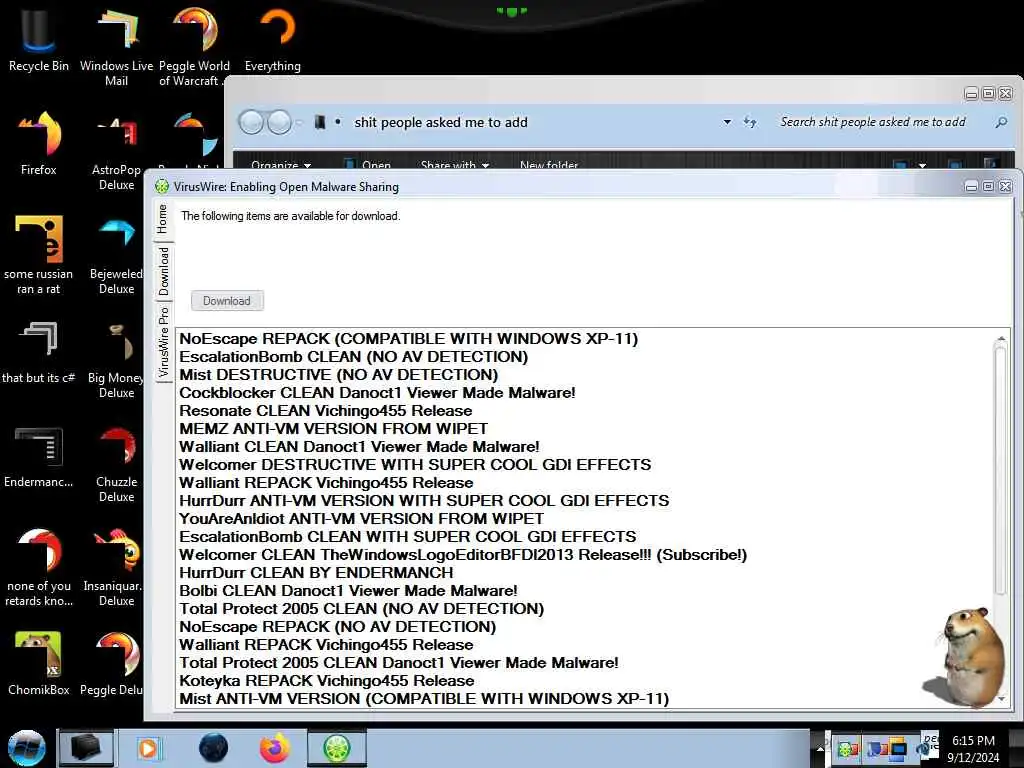The width and height of the screenshot is (1024, 768).
Task: Select 'EscalationBomb CLEAN (NO AV DETECTION)'
Action: (x=353, y=357)
